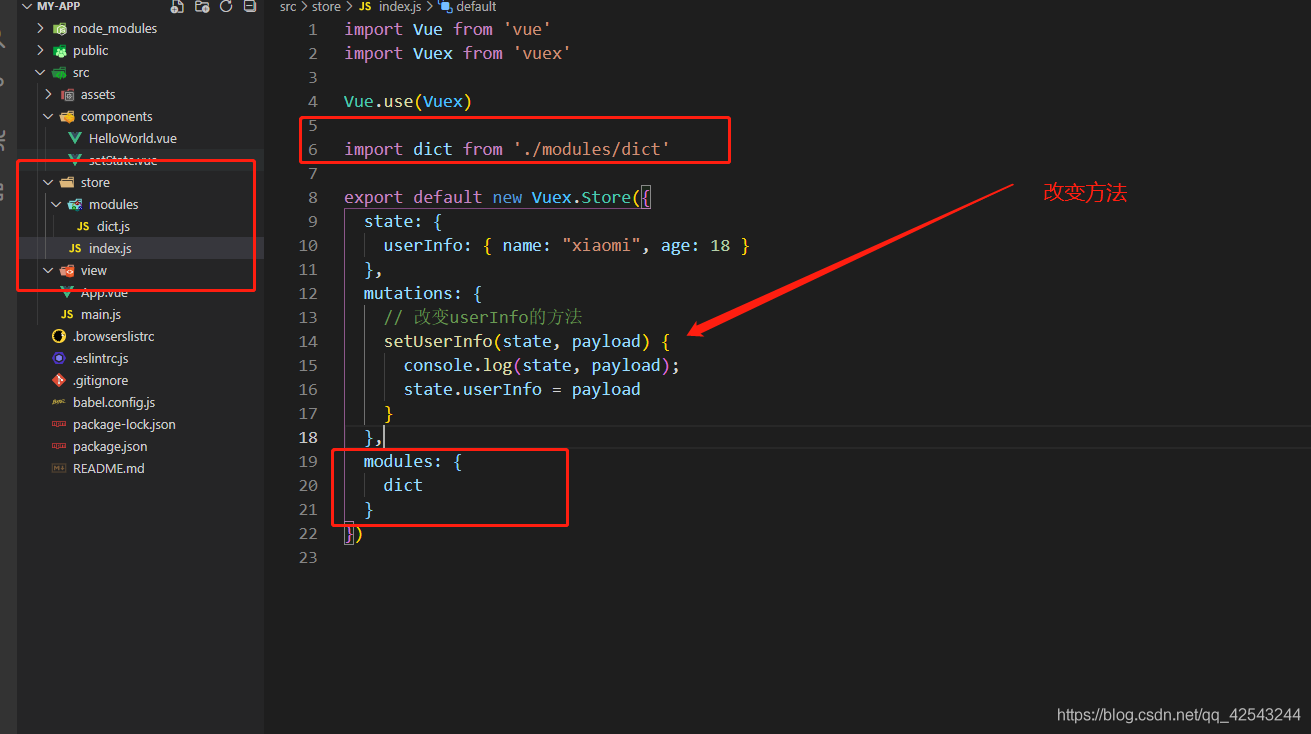Refresh the explorer file tree
1311x734 pixels.
coord(226,6)
